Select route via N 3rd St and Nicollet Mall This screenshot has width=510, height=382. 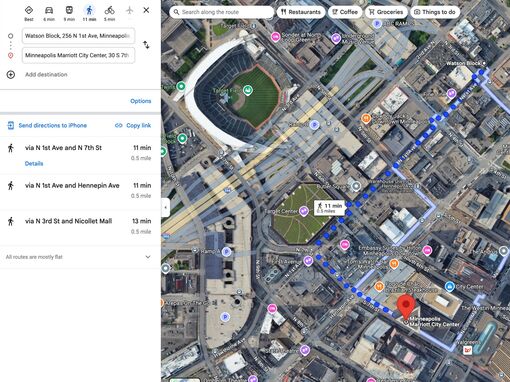[80, 227]
